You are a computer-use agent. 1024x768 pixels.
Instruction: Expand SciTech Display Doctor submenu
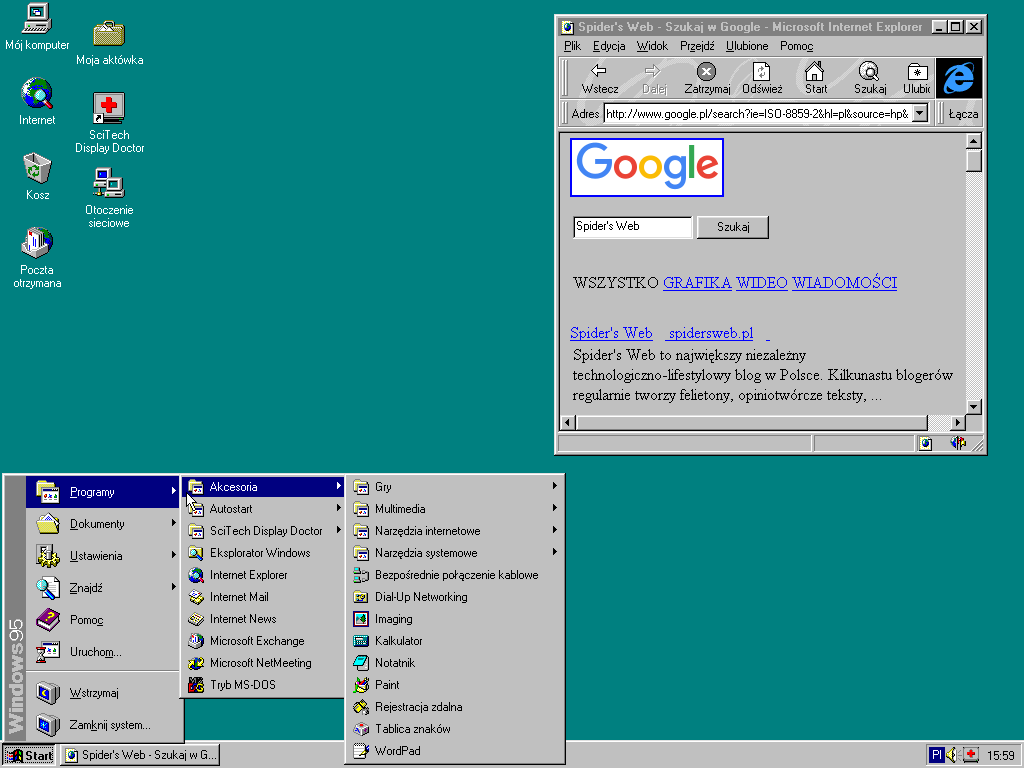coord(264,531)
